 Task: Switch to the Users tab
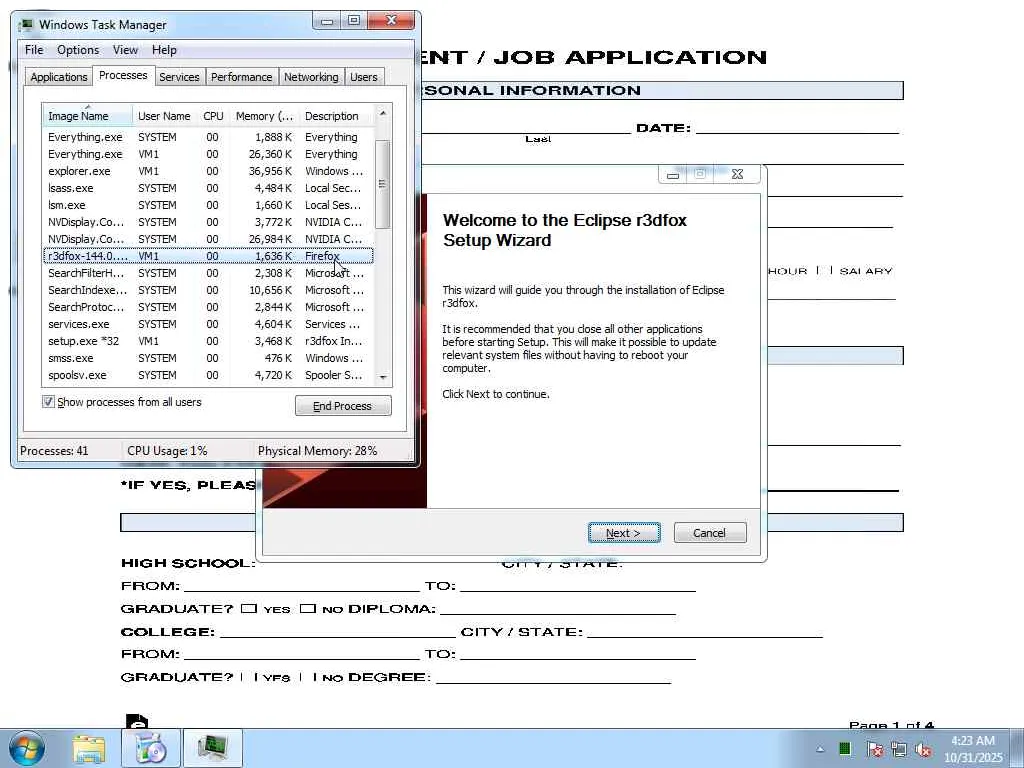point(363,76)
